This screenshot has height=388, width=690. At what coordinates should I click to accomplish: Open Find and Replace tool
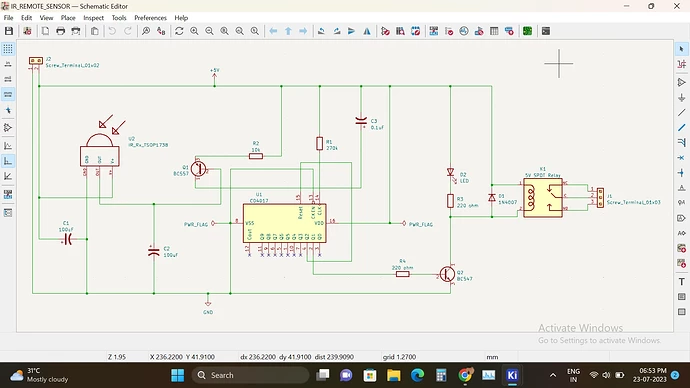[x=161, y=31]
